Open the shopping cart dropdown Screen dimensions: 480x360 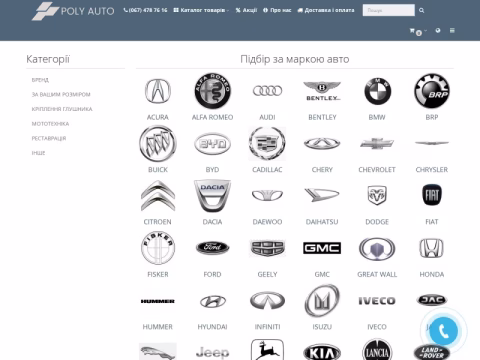[418, 31]
